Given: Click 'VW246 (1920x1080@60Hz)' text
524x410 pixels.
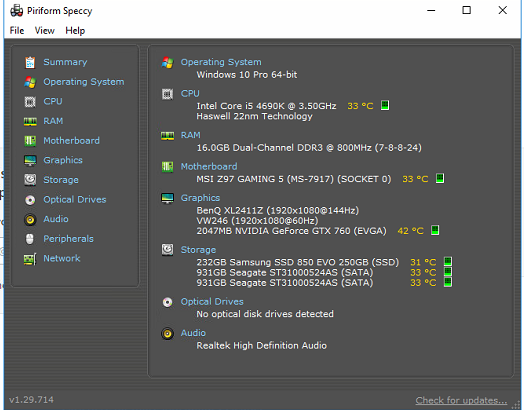Looking at the screenshot, I should click(x=257, y=221).
